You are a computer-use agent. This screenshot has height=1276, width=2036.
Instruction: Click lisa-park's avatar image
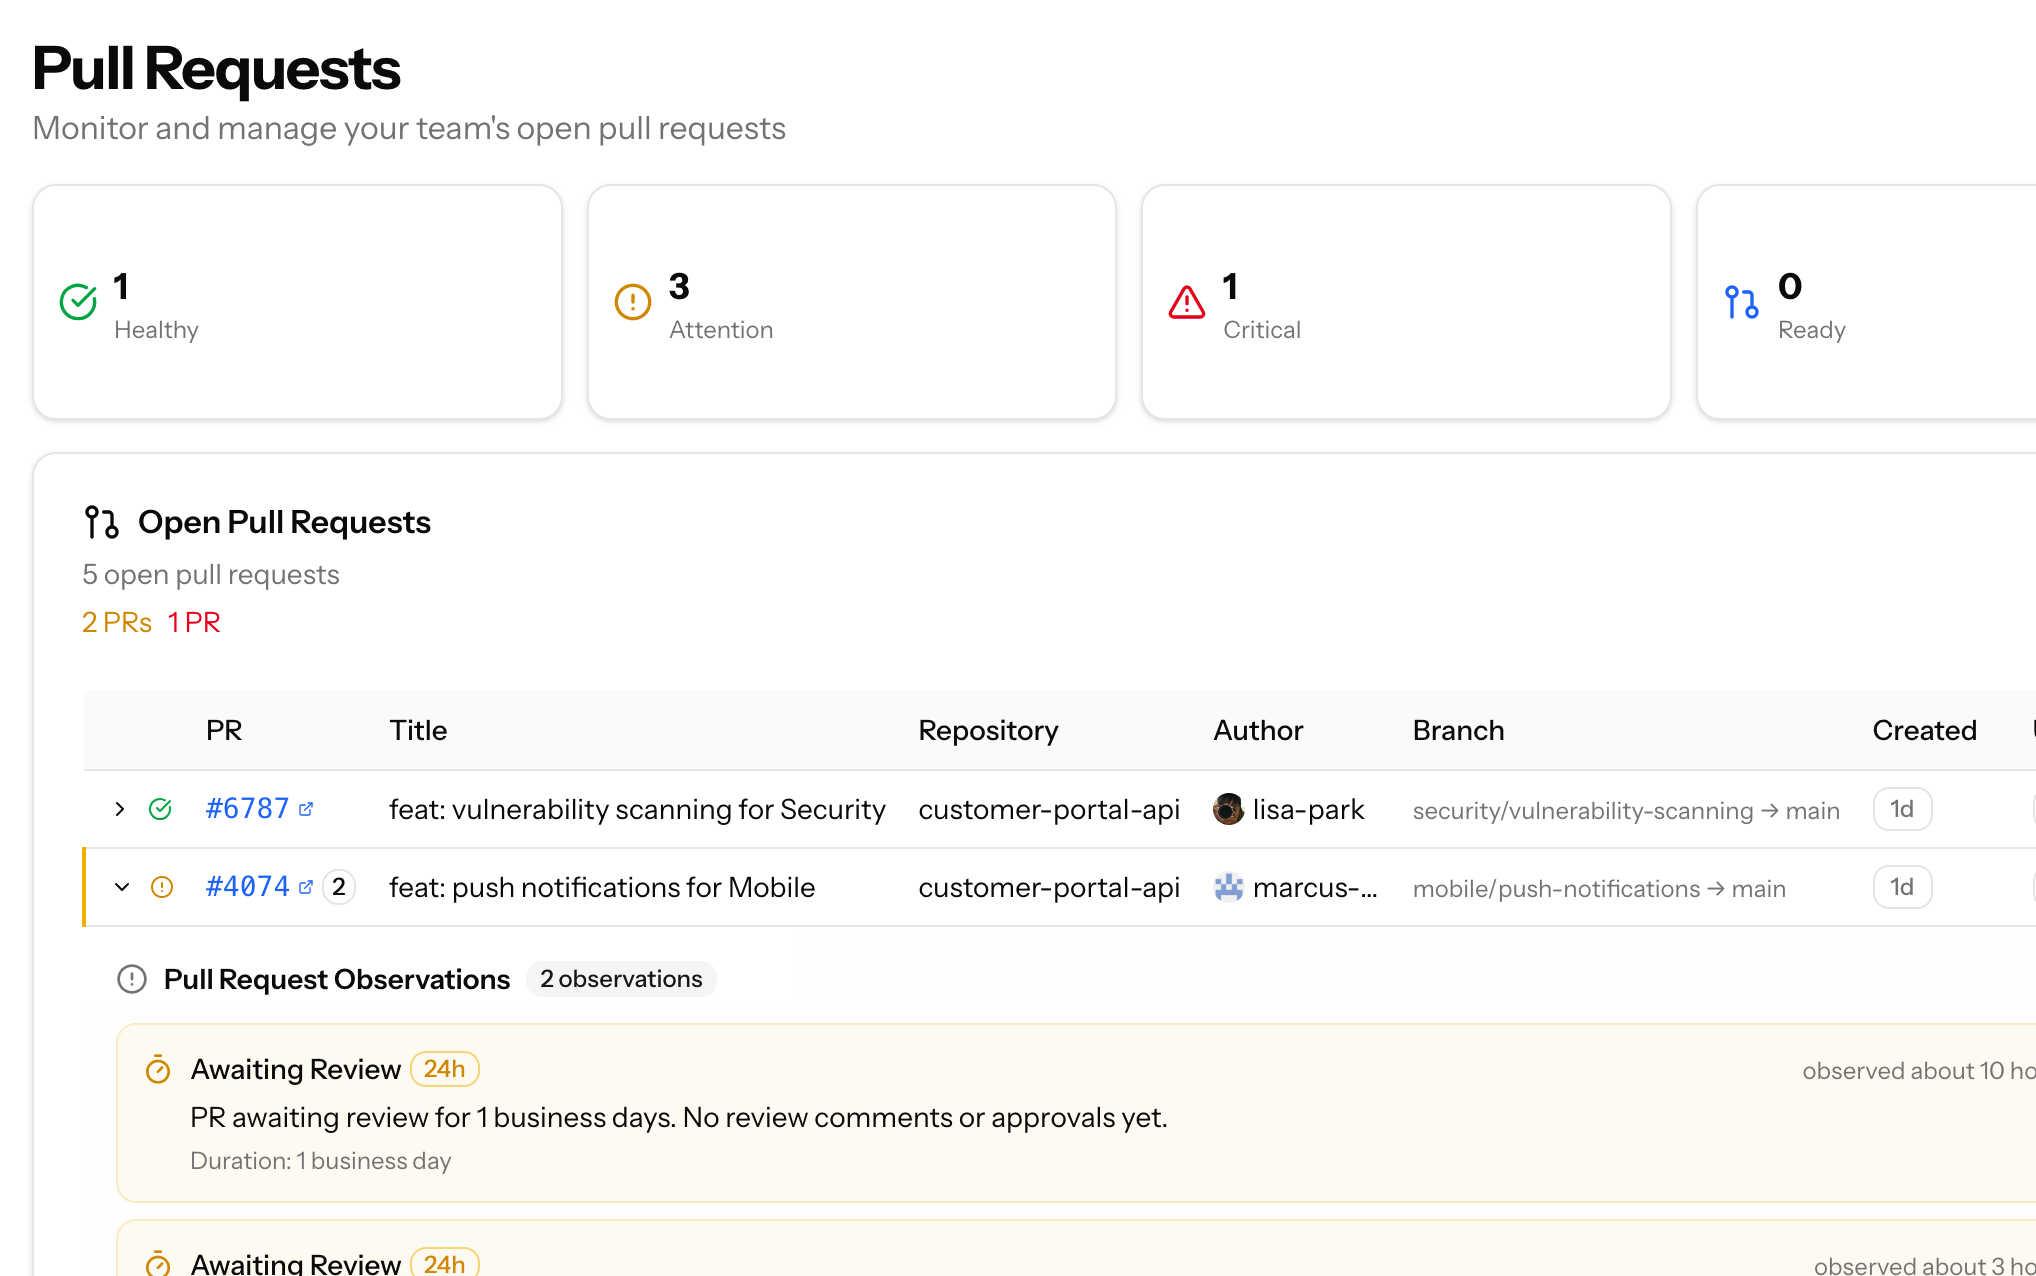(x=1228, y=809)
